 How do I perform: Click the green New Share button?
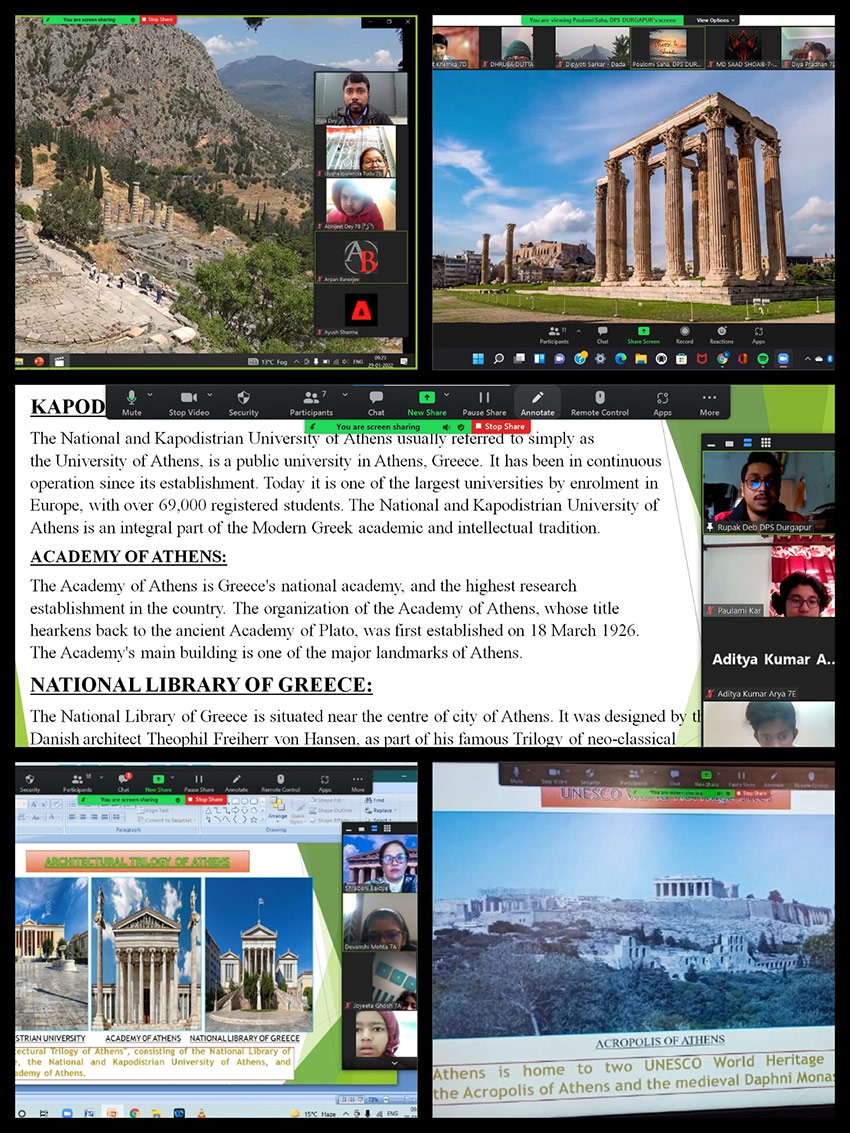click(x=427, y=402)
